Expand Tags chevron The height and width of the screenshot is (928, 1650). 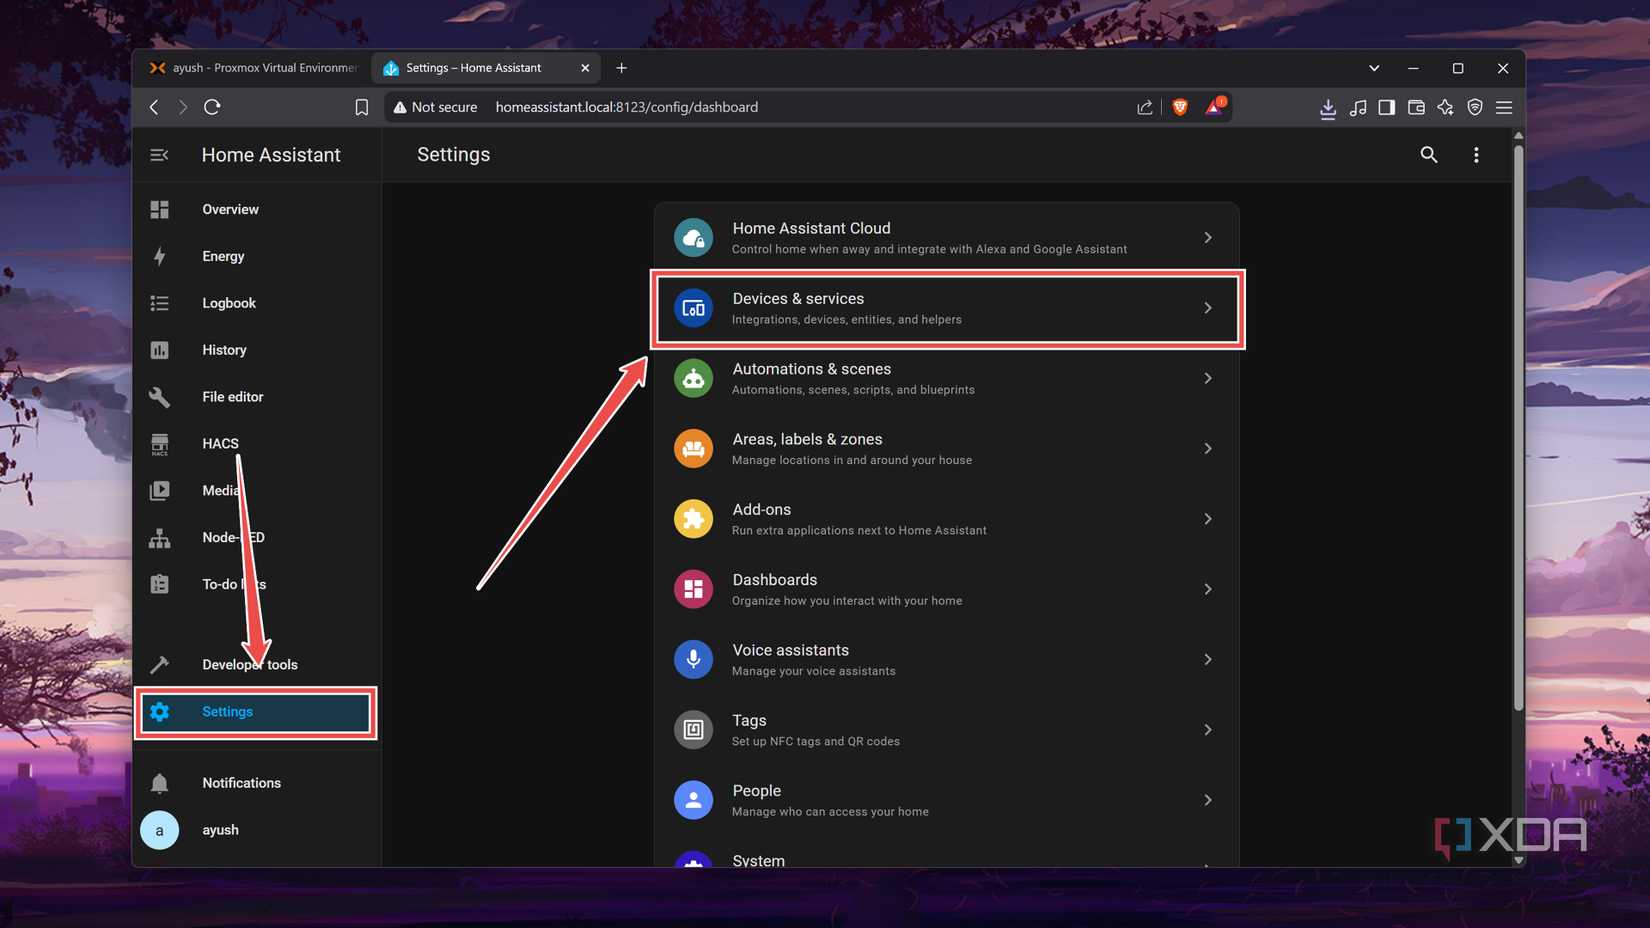tap(1208, 730)
